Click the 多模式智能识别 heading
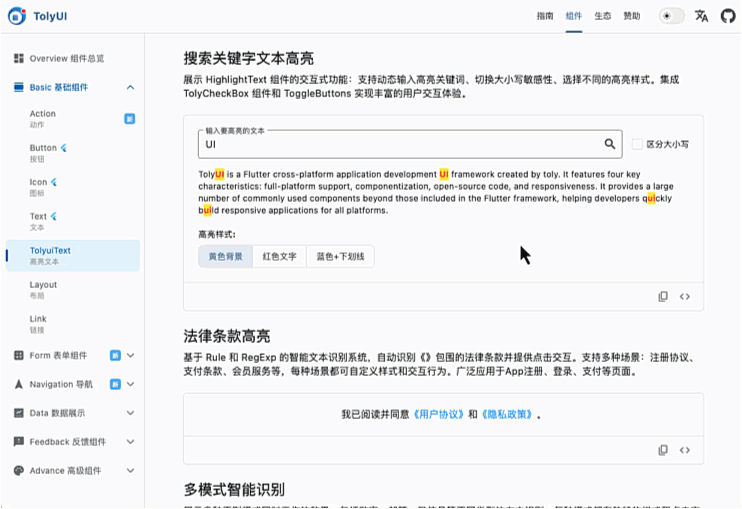 pos(234,490)
